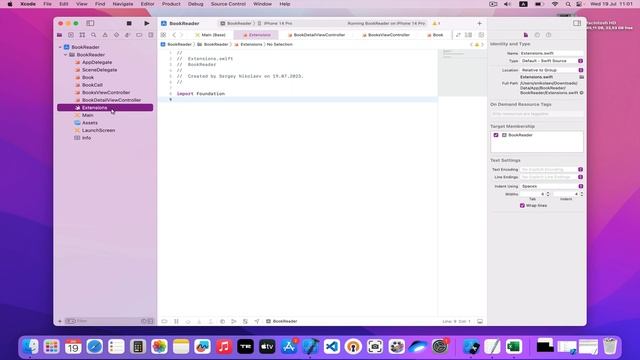Stop the running BookReader app

coord(129,23)
